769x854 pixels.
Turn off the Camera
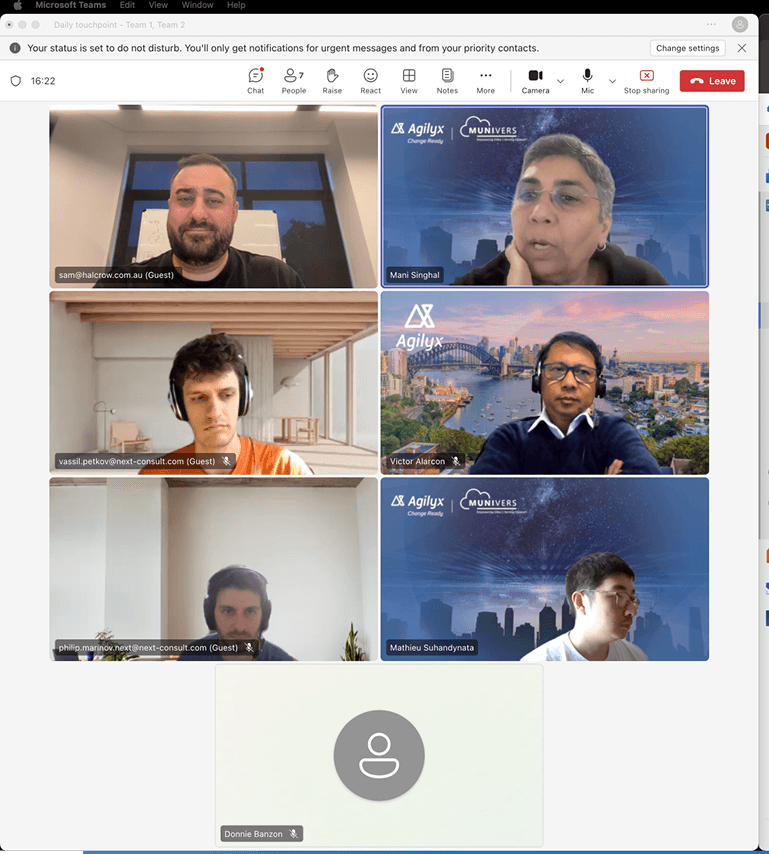[x=535, y=81]
